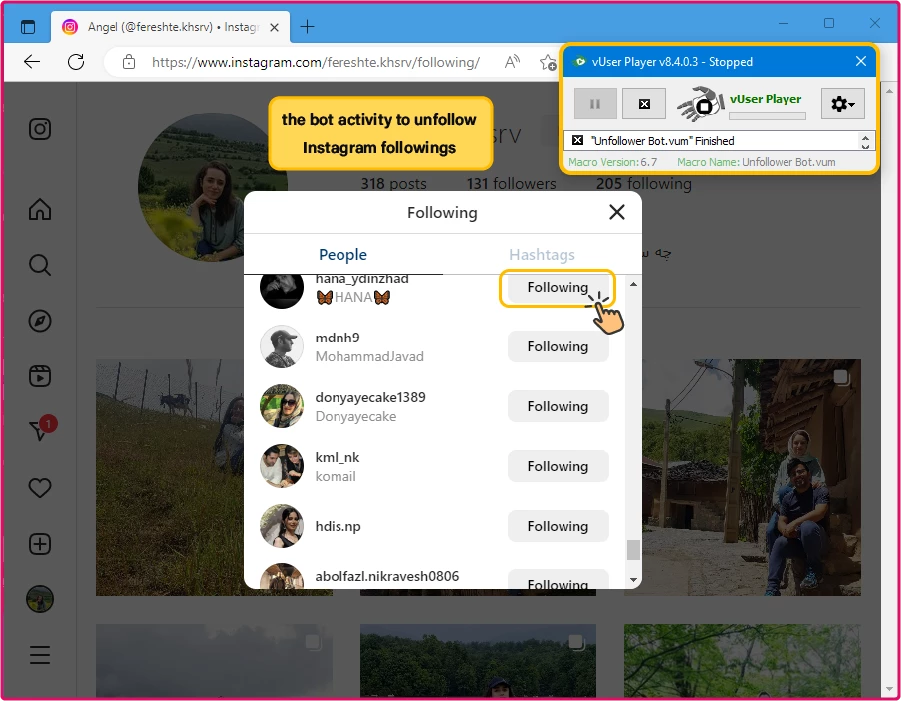Click Following button for abolfazl.nikravesh0806
Screen dimensions: 901x701
coord(557,580)
